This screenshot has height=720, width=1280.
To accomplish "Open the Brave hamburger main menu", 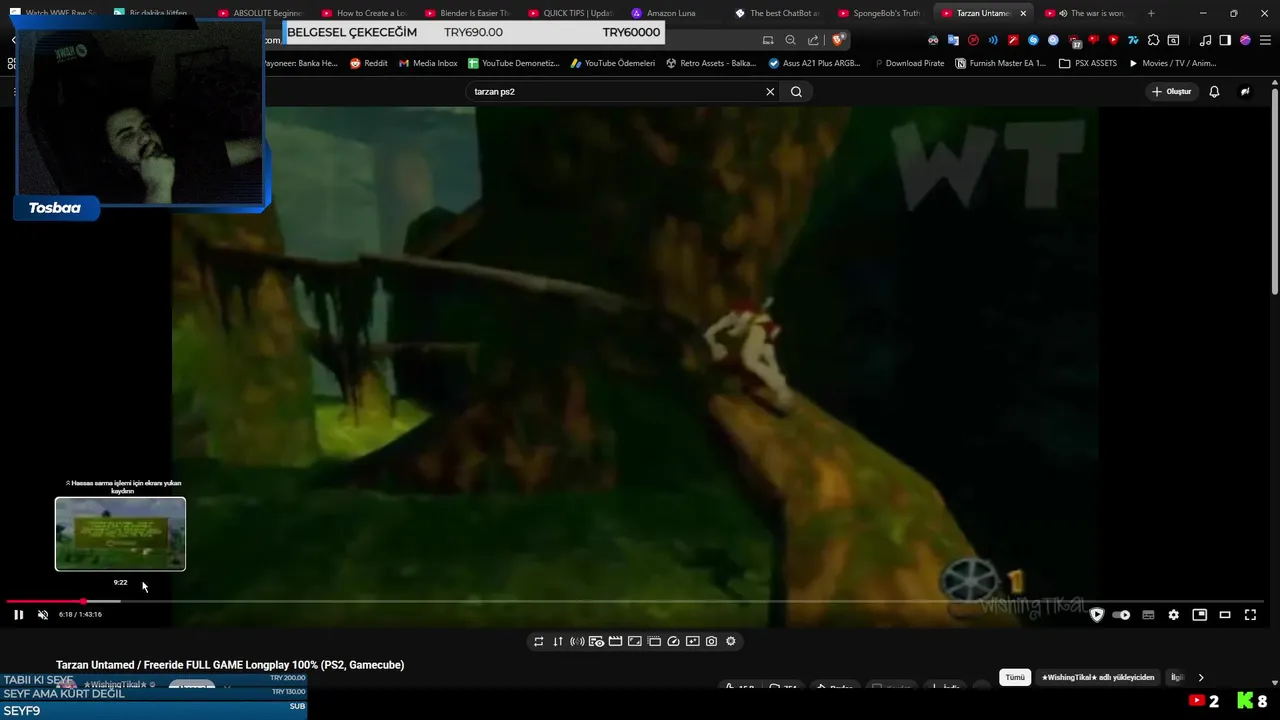I will pos(1265,40).
